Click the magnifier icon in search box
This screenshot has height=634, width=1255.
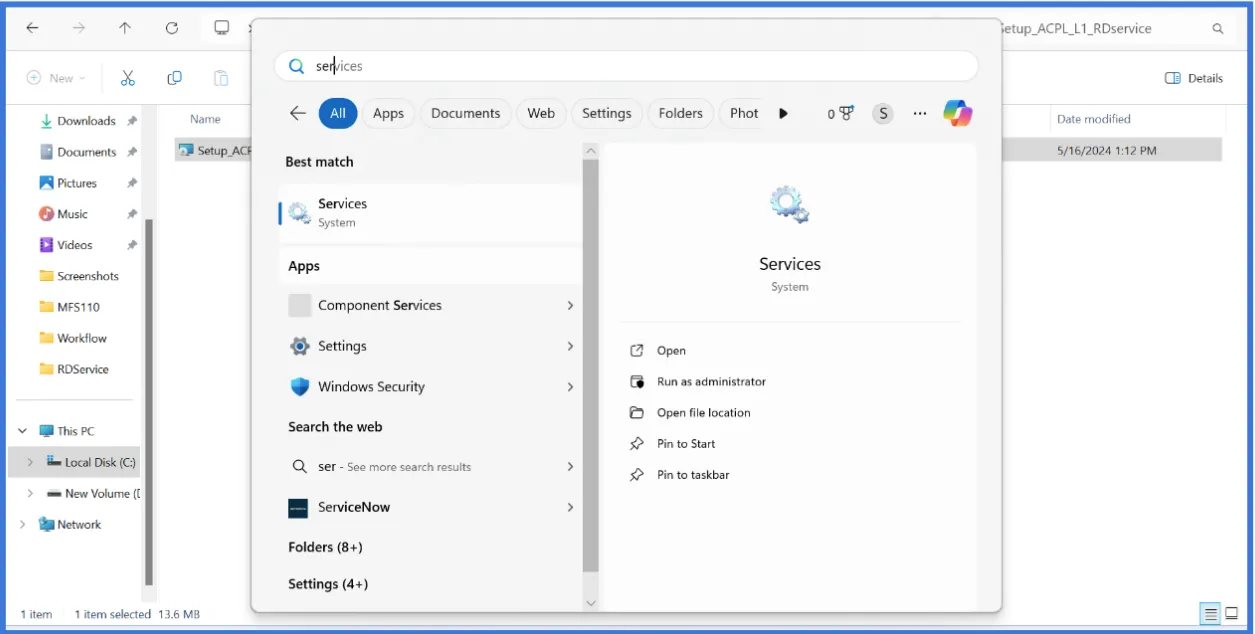296,66
